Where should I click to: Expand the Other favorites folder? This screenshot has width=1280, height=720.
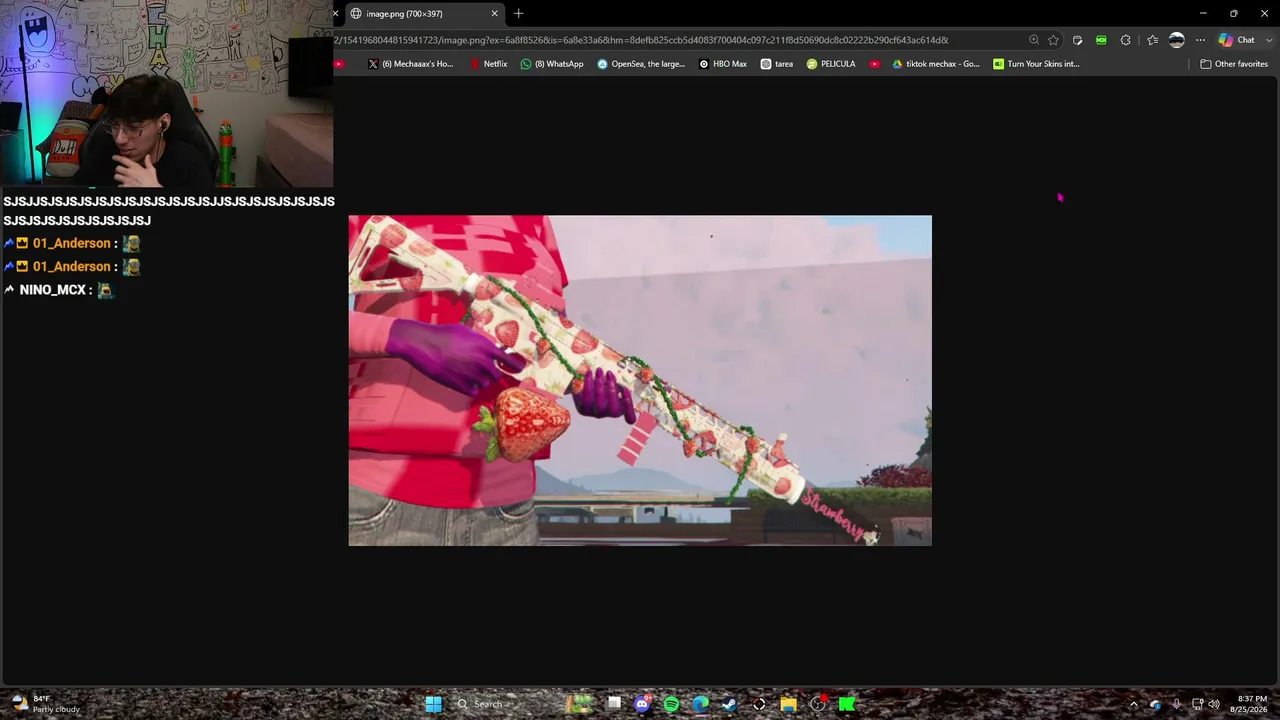click(x=1234, y=64)
